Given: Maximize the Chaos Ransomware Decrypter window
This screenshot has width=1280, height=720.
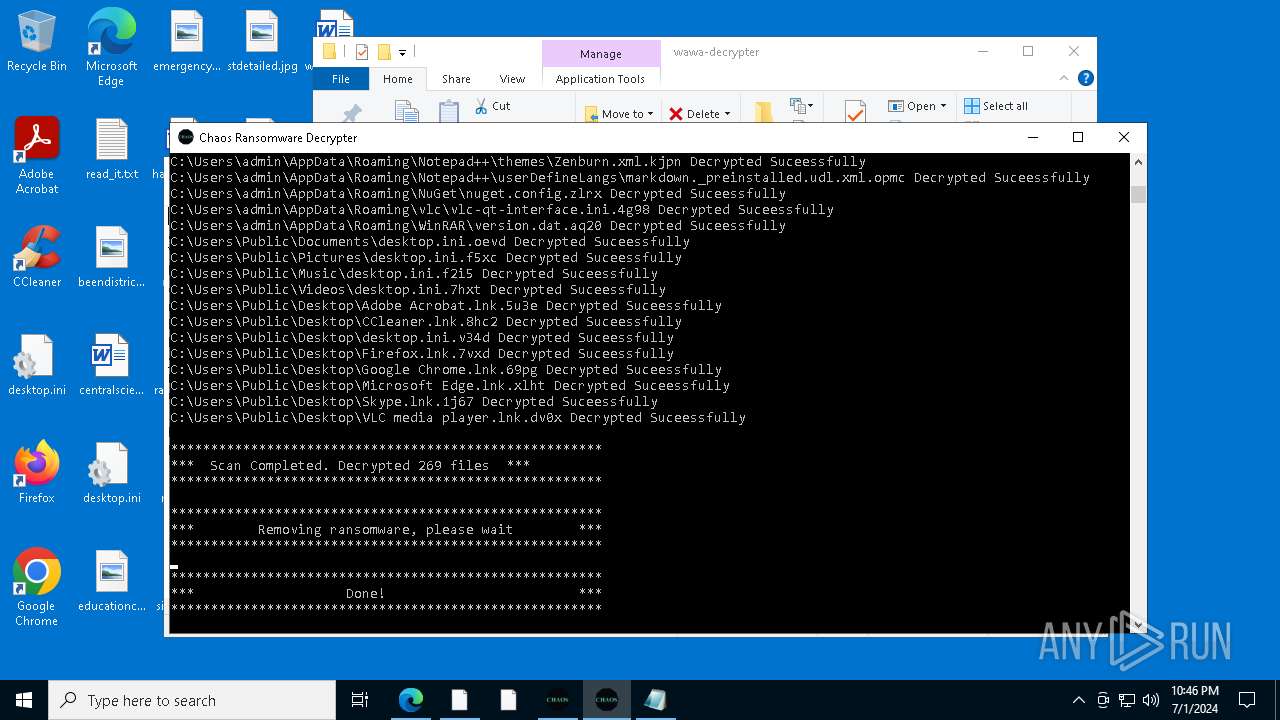Looking at the screenshot, I should (x=1078, y=137).
